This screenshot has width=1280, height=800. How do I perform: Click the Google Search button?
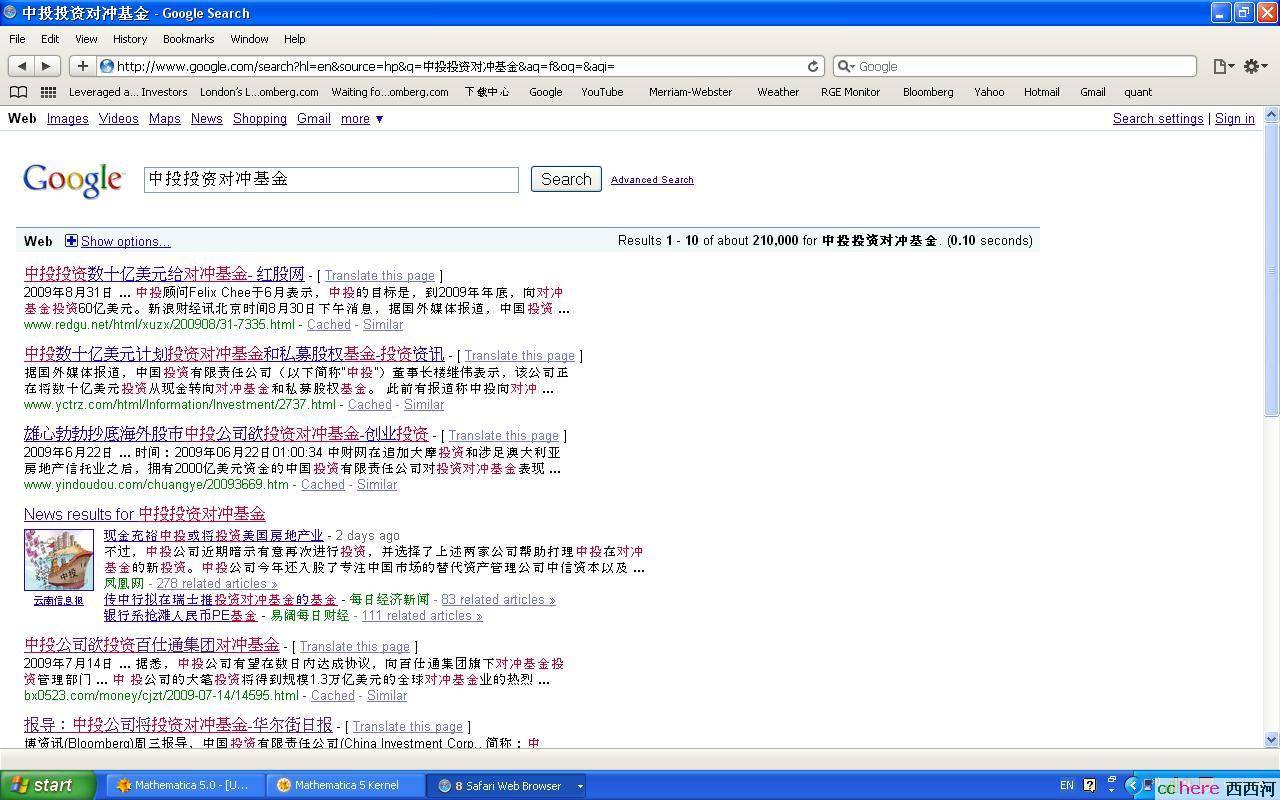566,179
